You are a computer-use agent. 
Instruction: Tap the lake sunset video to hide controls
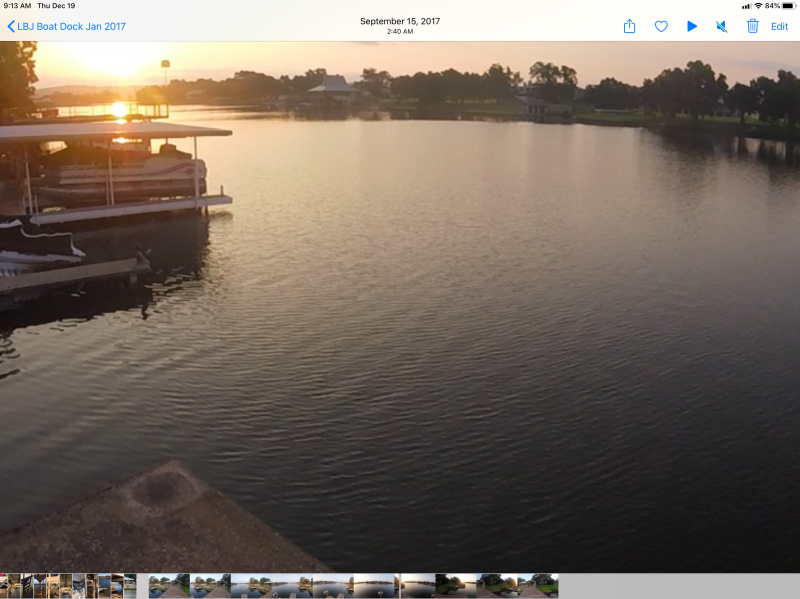pyautogui.click(x=400, y=306)
